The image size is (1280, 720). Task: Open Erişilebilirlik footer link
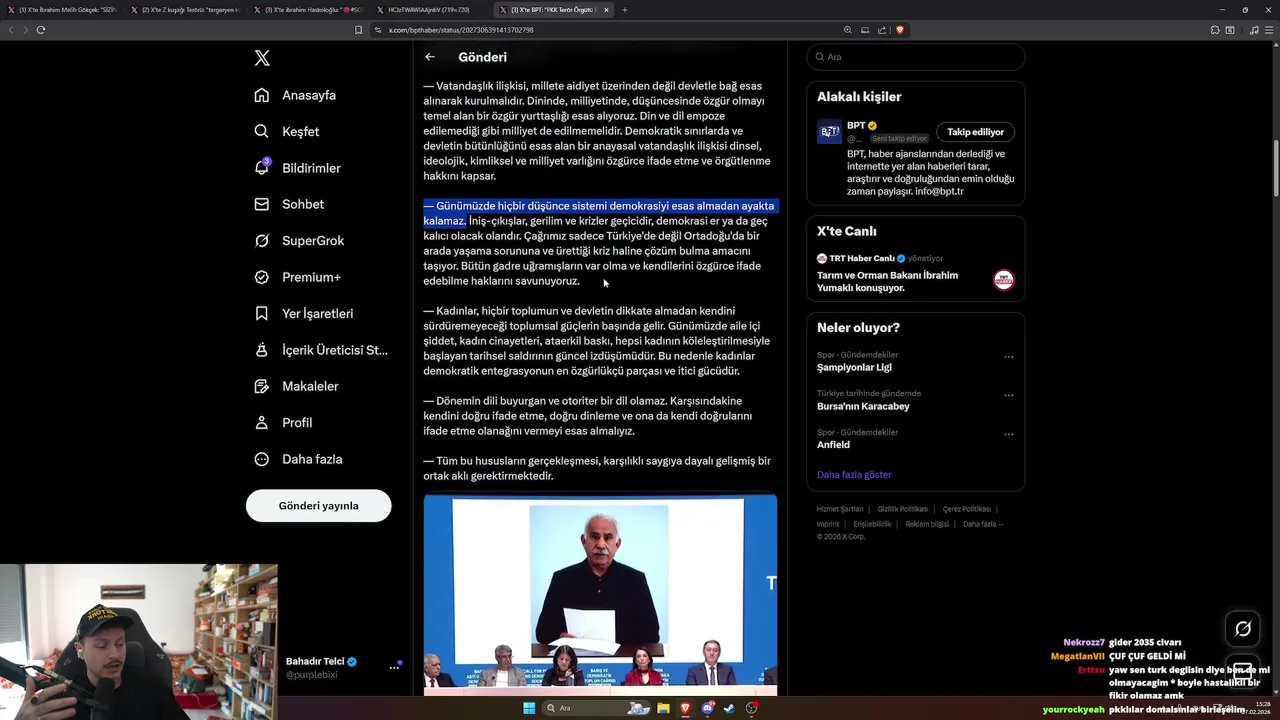(x=872, y=524)
